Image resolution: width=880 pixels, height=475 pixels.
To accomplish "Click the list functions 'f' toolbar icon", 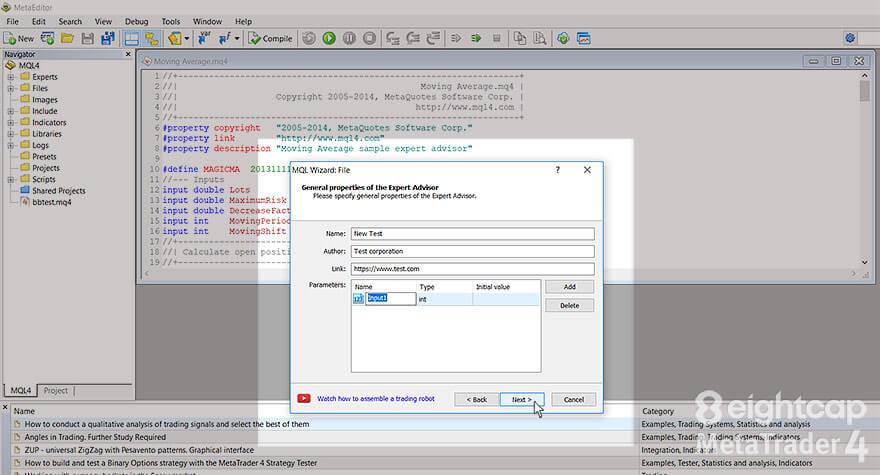I will 224,39.
